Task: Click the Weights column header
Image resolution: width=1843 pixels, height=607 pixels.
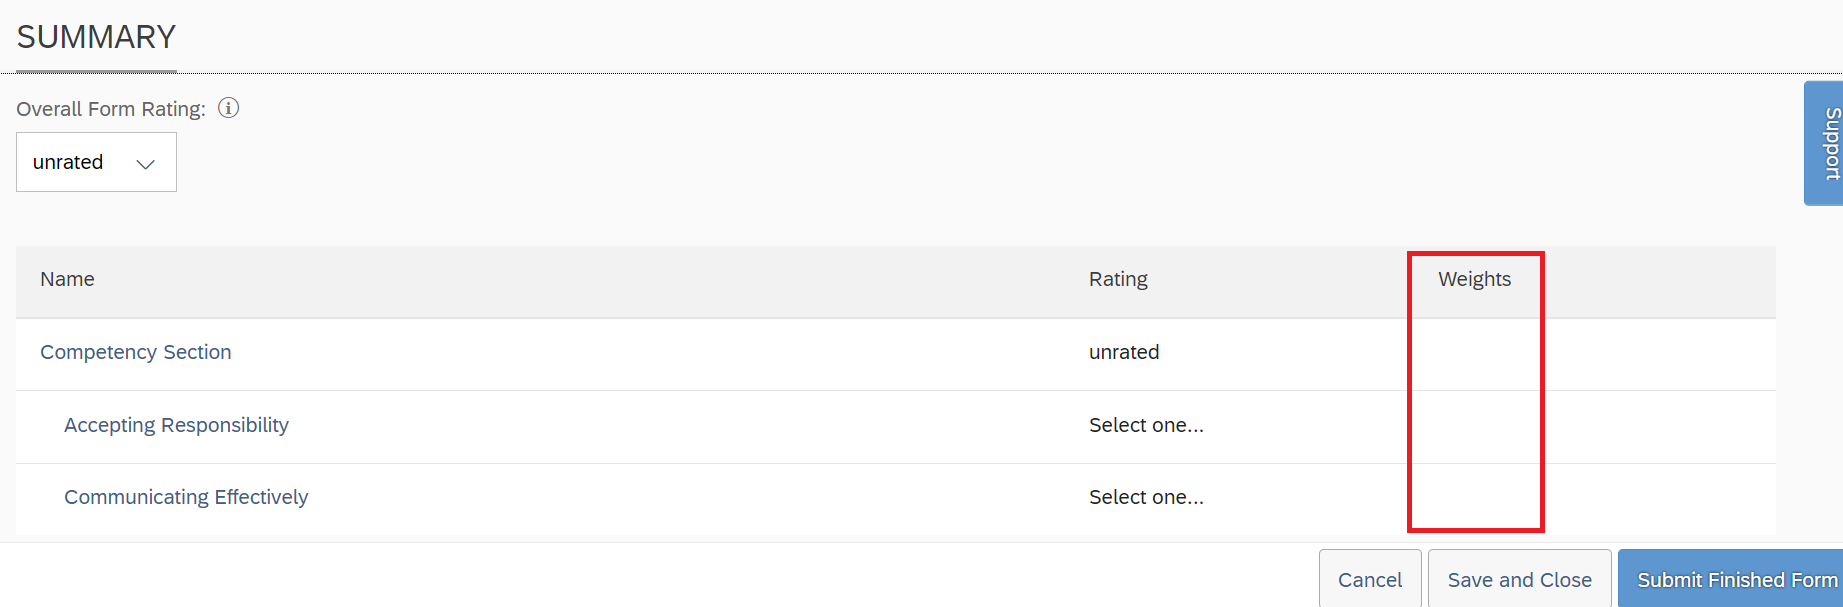Action: [1474, 279]
